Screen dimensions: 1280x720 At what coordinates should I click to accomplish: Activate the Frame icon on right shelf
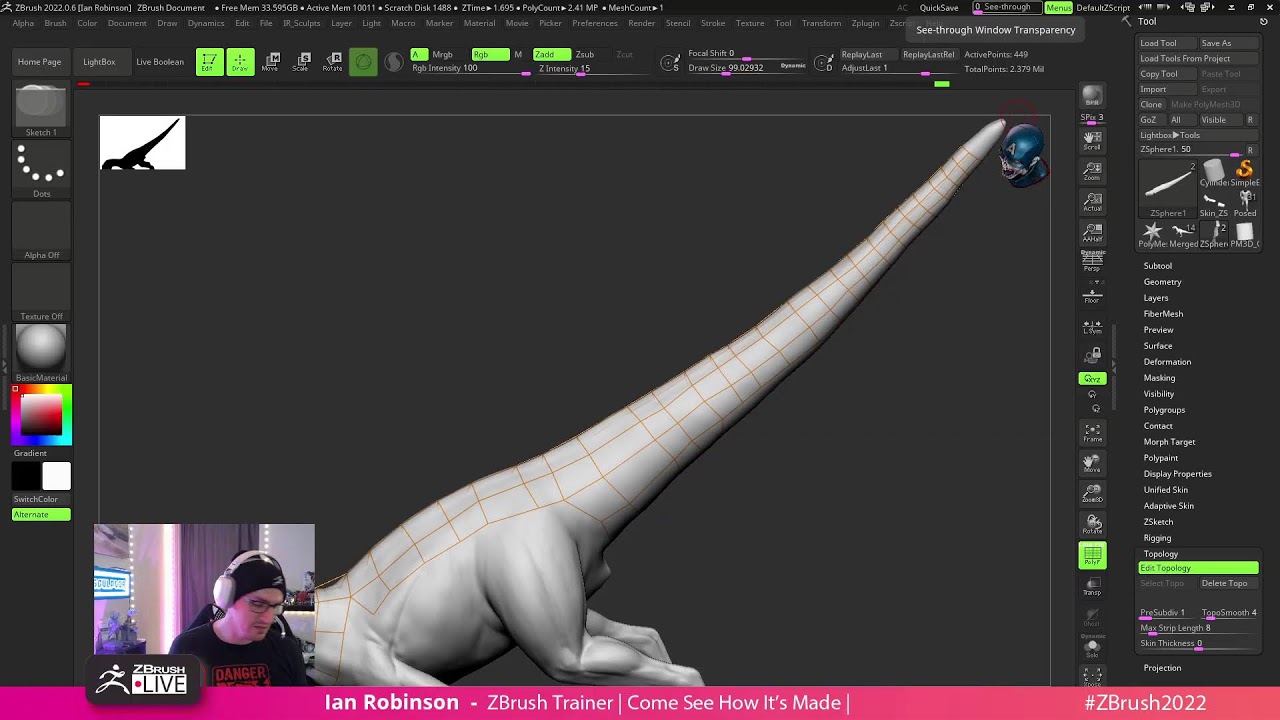pos(1092,430)
